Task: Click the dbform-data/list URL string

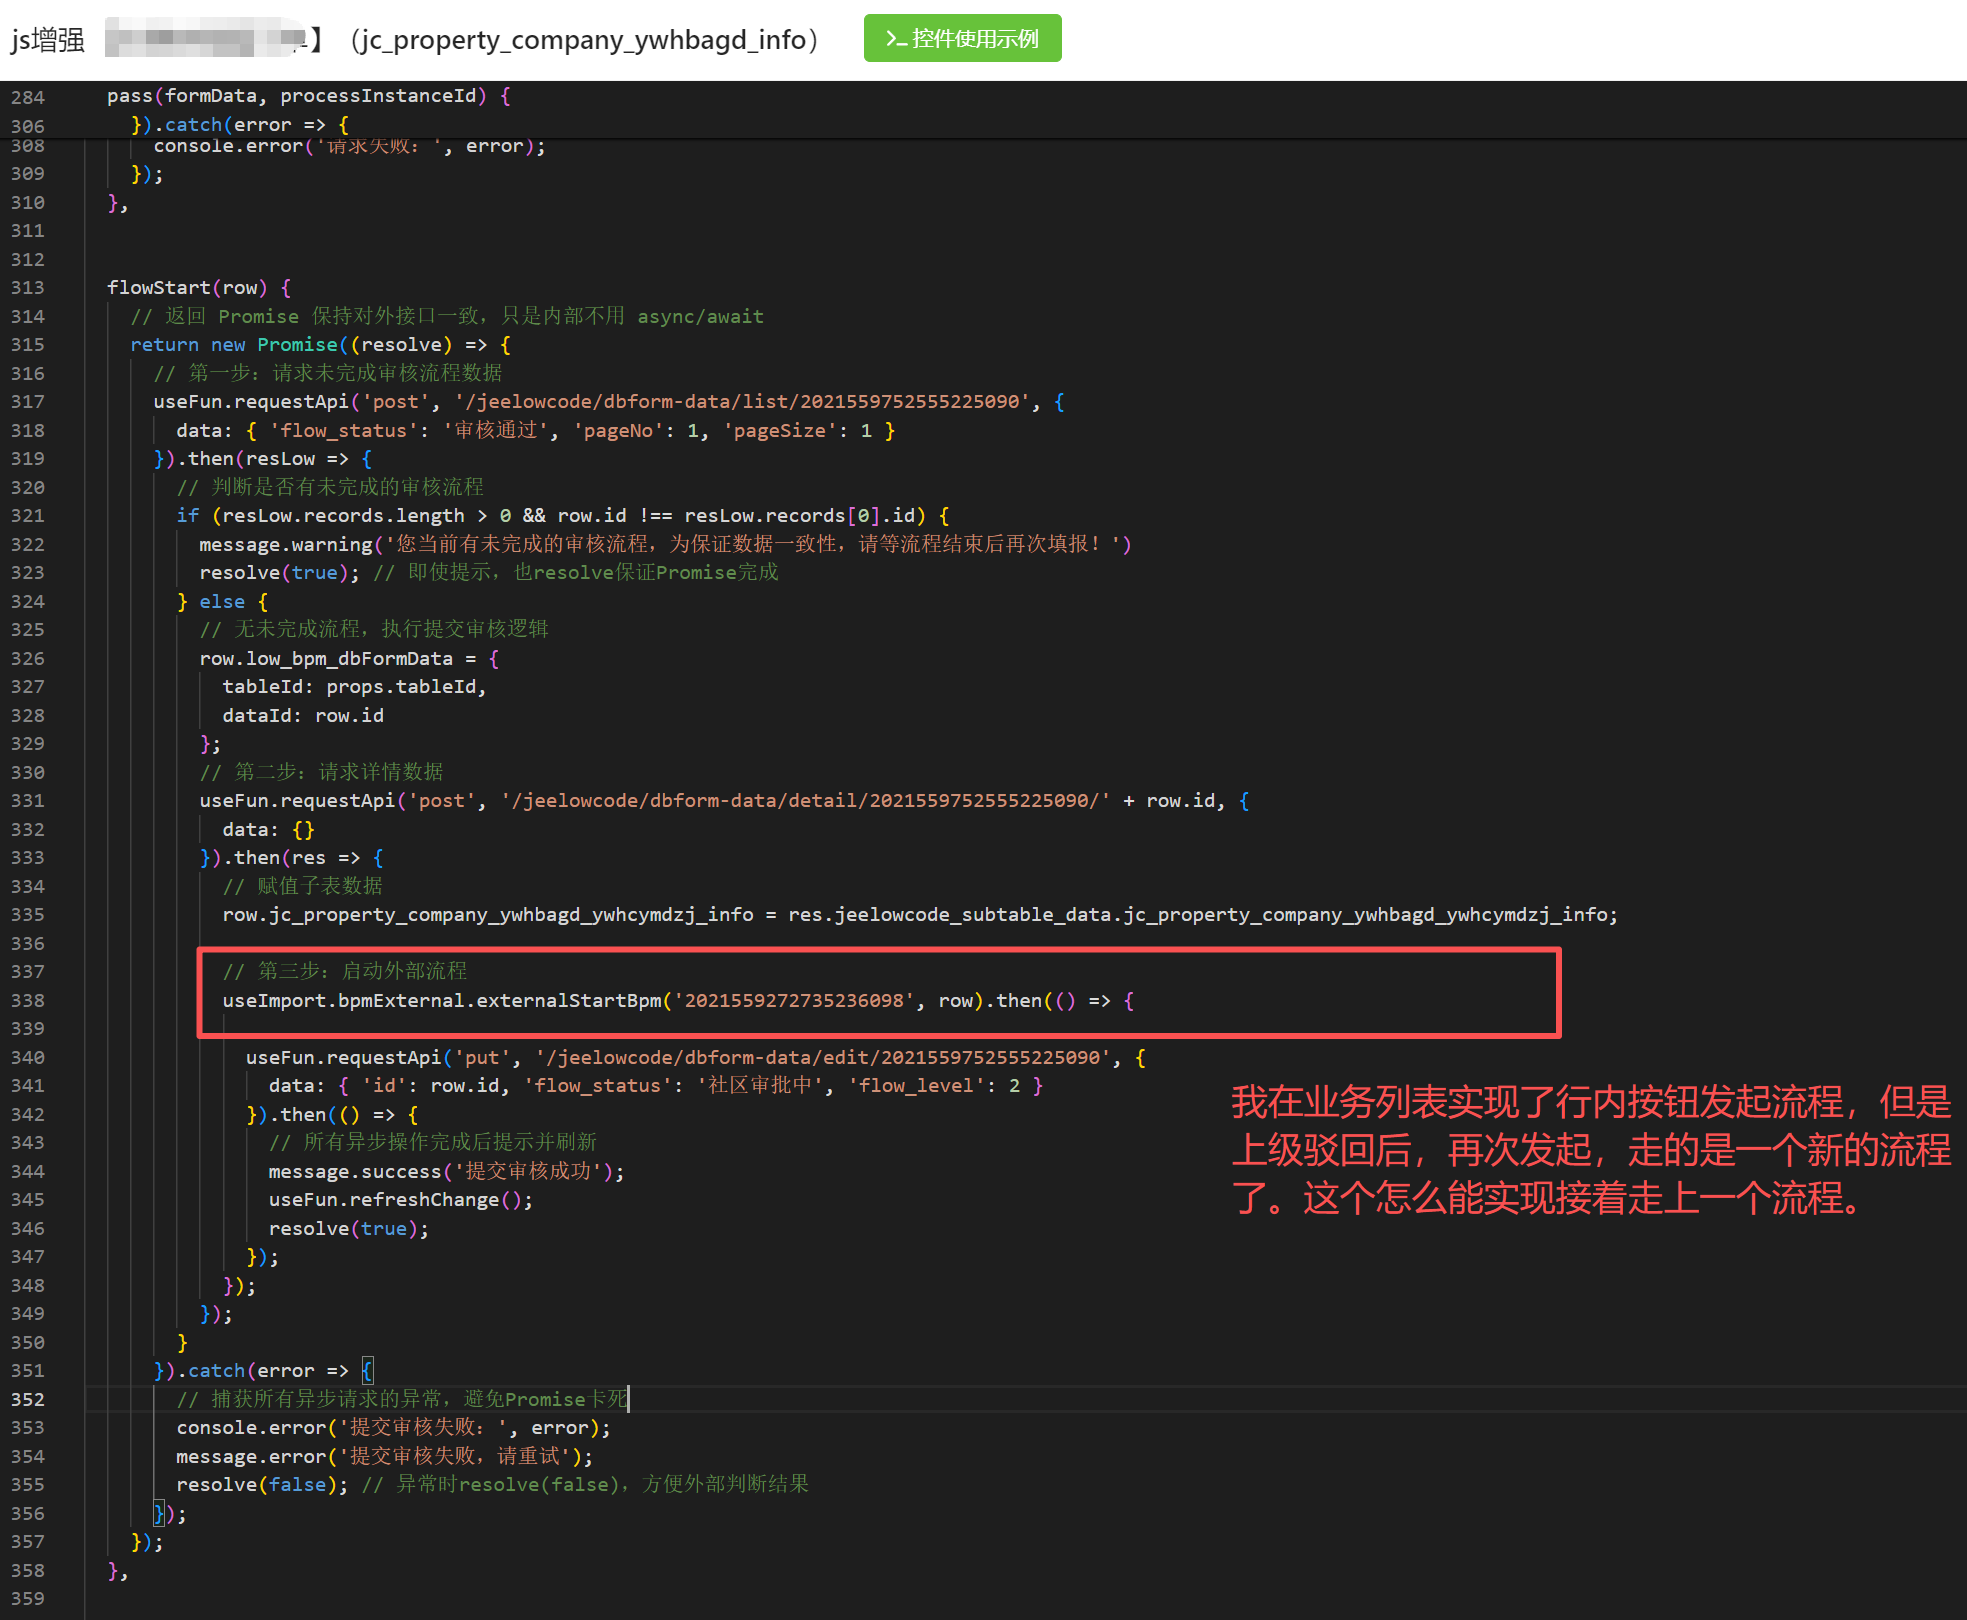Action: [742, 402]
